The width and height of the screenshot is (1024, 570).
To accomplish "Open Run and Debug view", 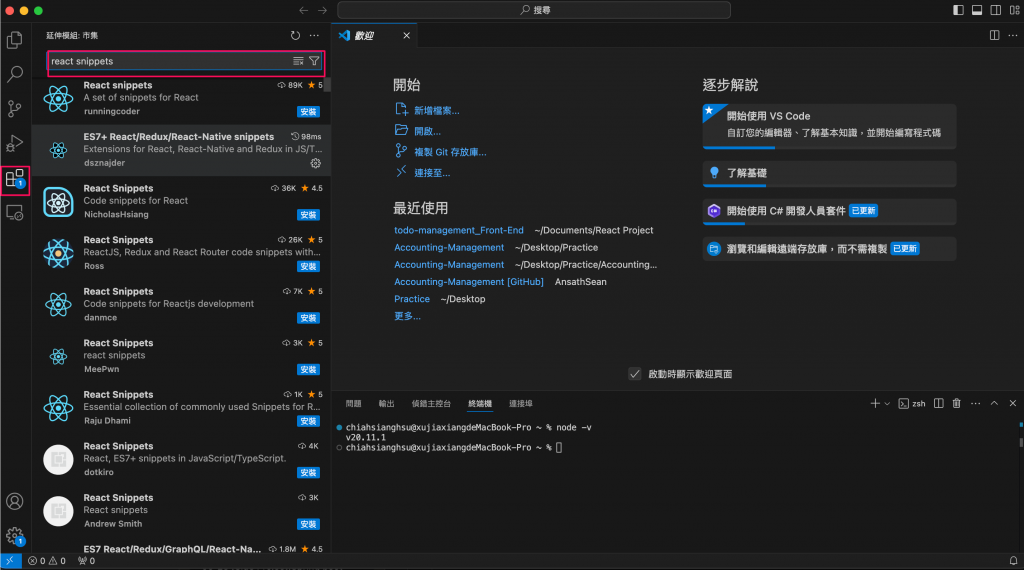I will coord(14,143).
